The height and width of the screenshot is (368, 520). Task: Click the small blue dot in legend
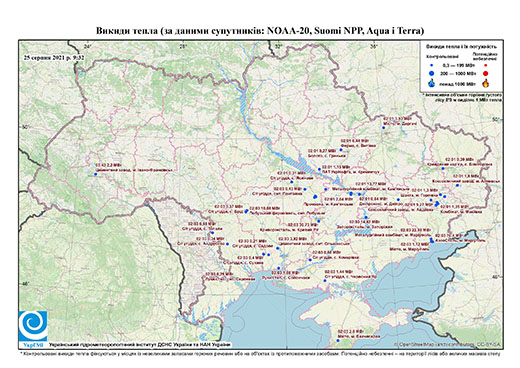(x=431, y=65)
